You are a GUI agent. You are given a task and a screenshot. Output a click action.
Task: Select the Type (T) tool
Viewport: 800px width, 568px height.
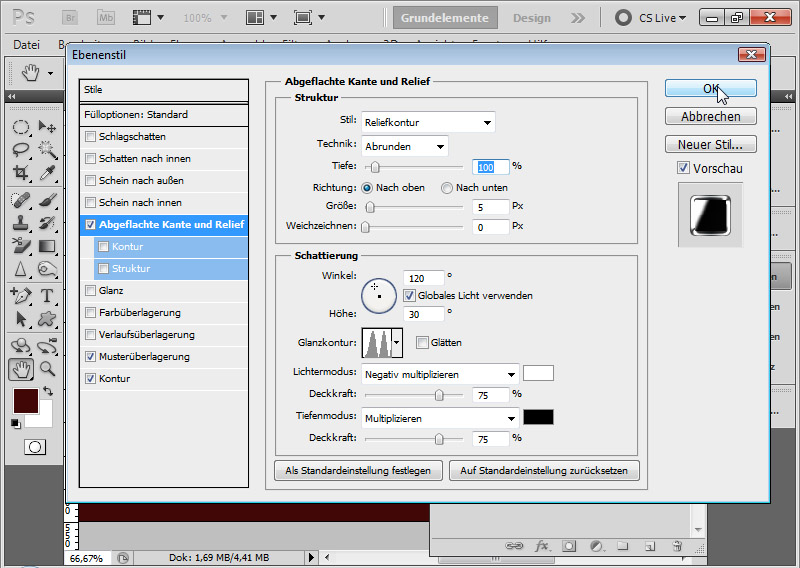coord(47,296)
